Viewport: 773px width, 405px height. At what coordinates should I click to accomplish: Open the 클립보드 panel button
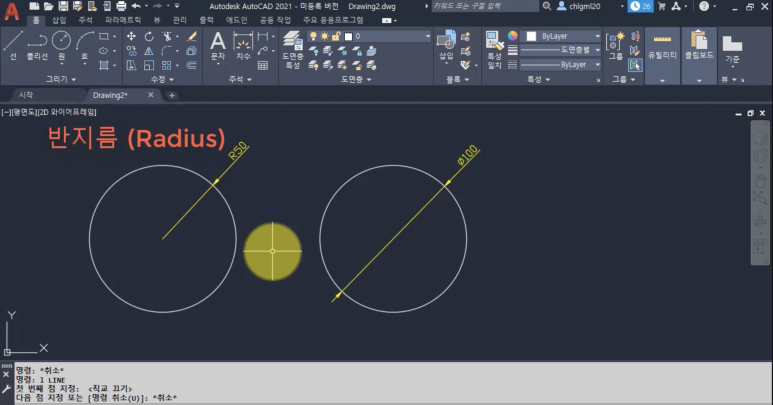pyautogui.click(x=699, y=55)
